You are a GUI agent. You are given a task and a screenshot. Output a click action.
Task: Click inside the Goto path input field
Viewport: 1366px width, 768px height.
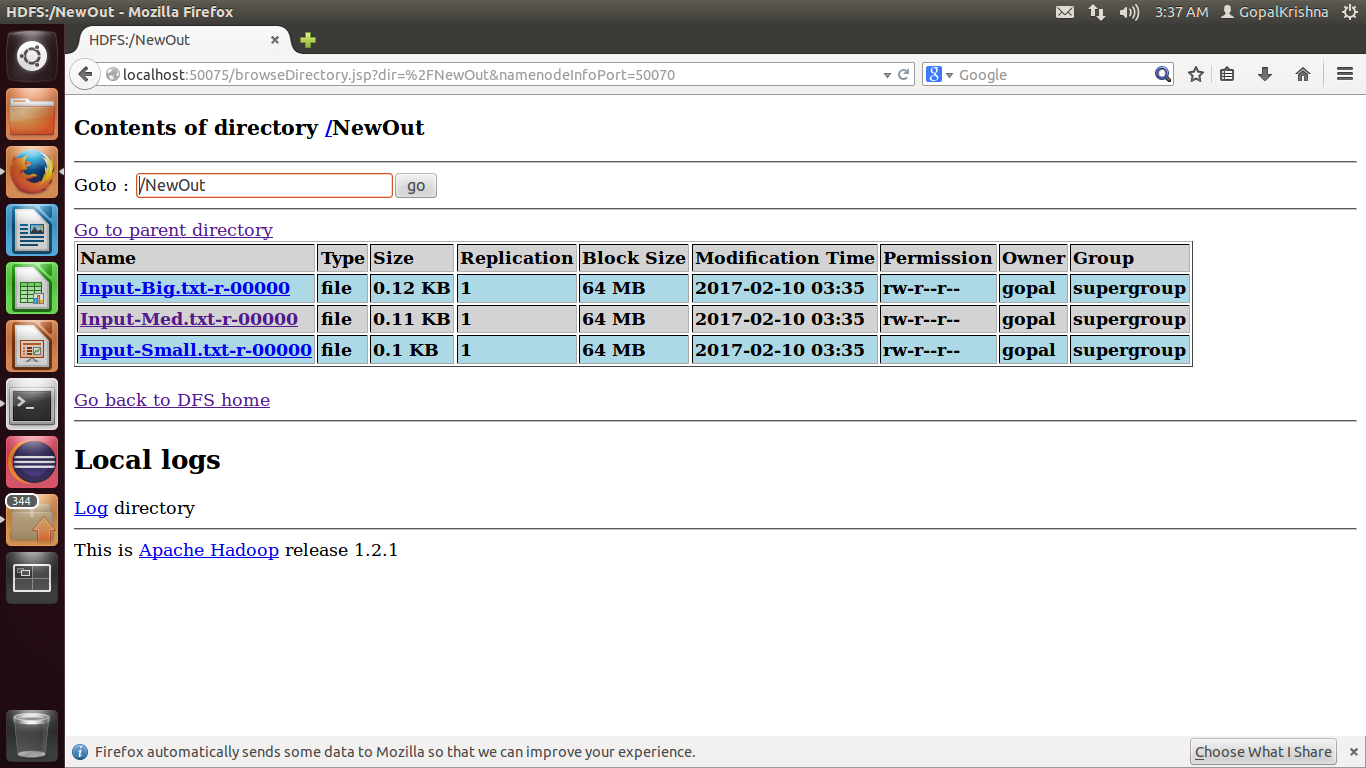263,185
